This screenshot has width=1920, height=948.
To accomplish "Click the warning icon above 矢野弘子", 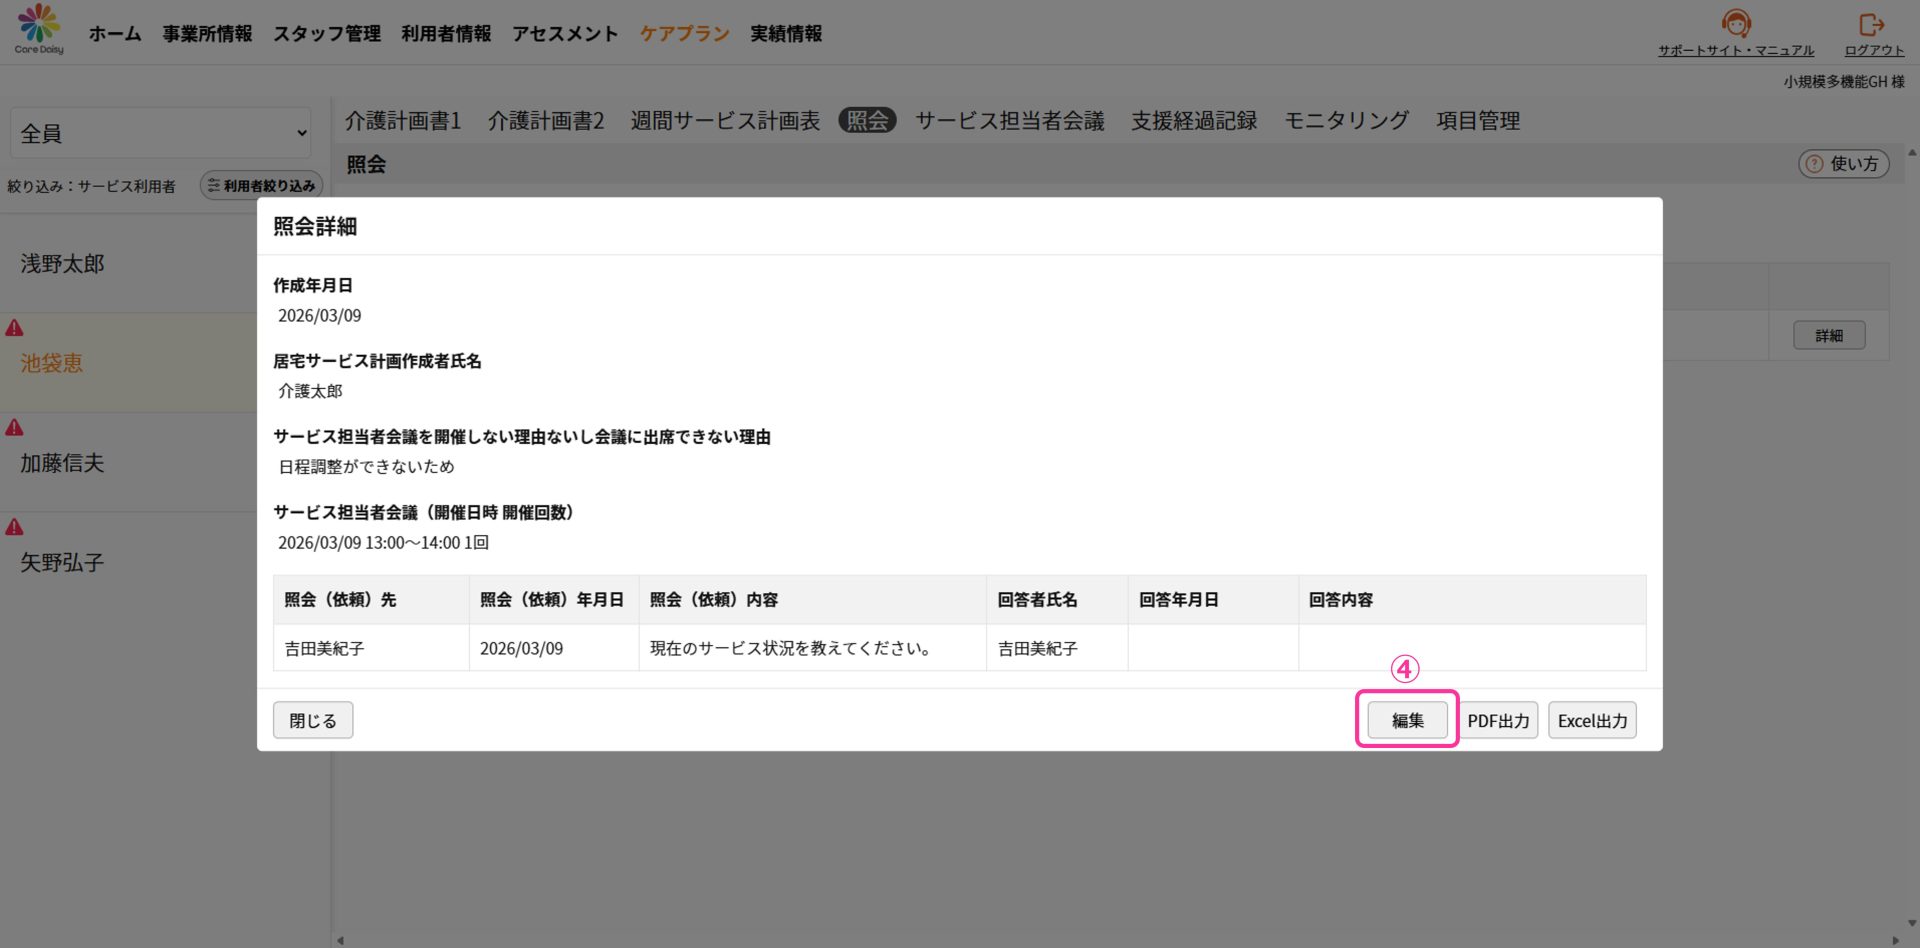I will point(15,527).
